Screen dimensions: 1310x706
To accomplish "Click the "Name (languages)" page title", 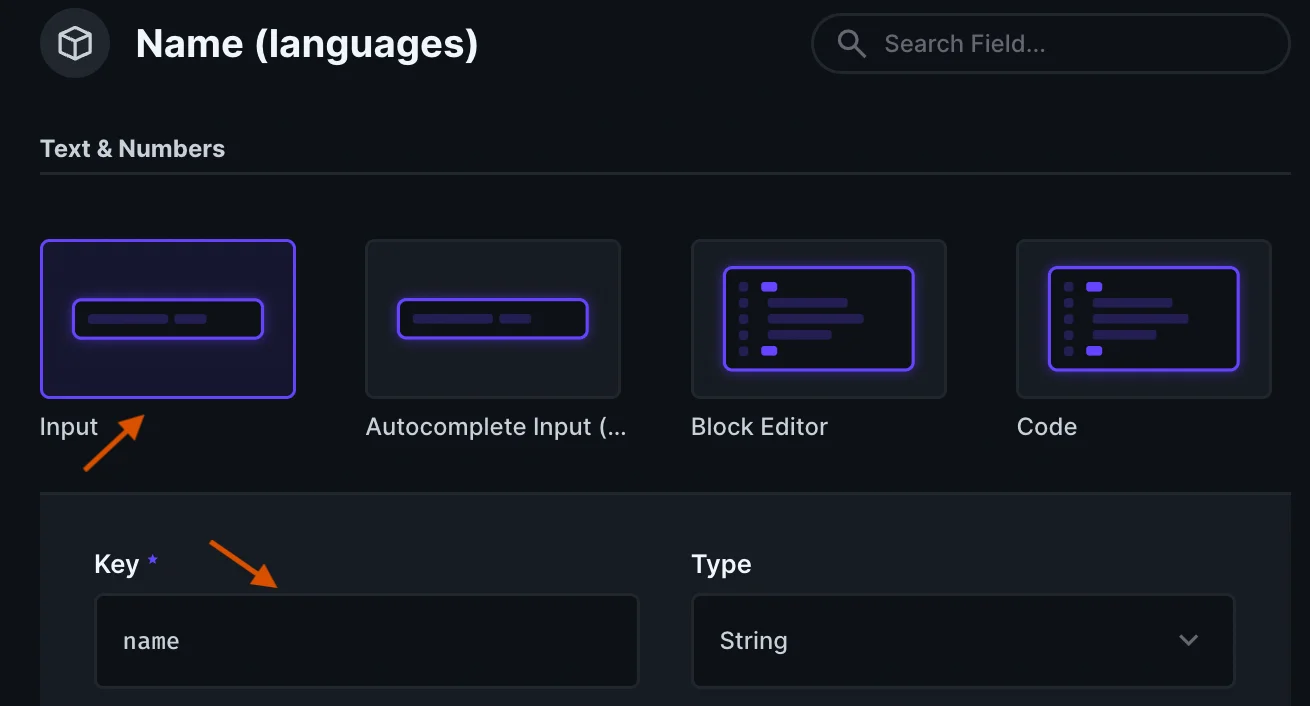I will 307,44.
